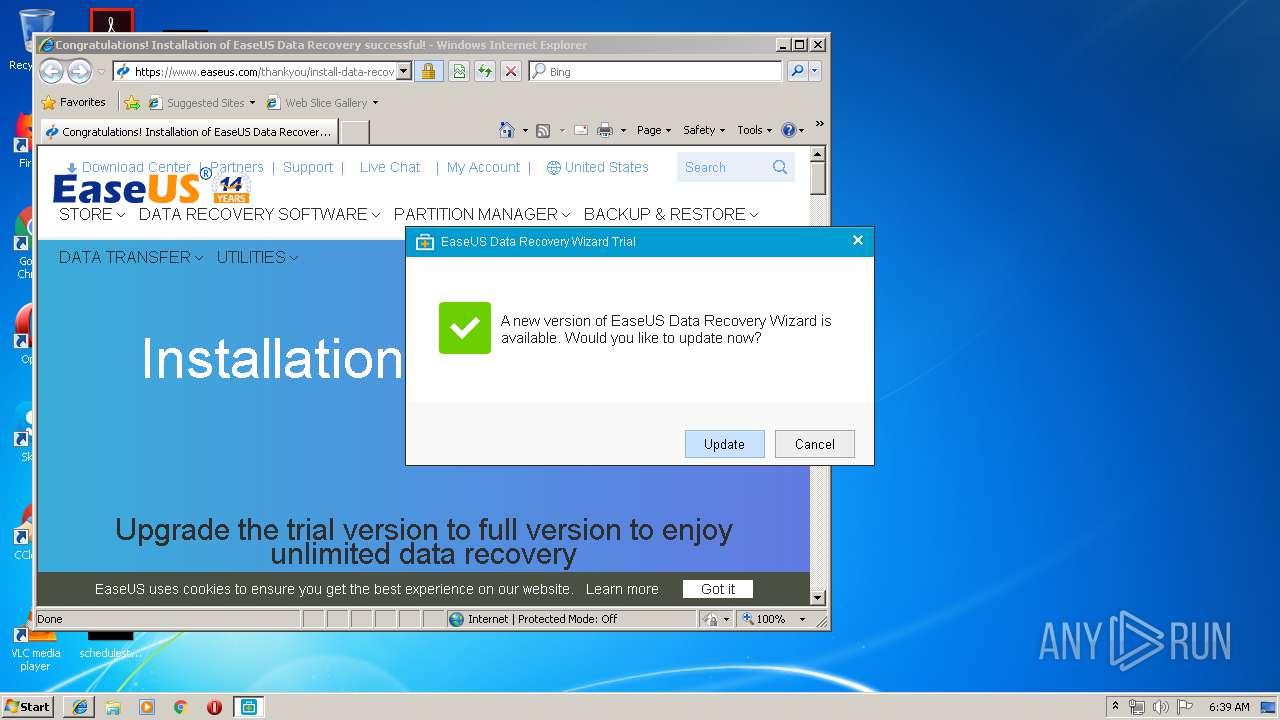Click the Windows Start button
The height and width of the screenshot is (720, 1280).
(28, 707)
